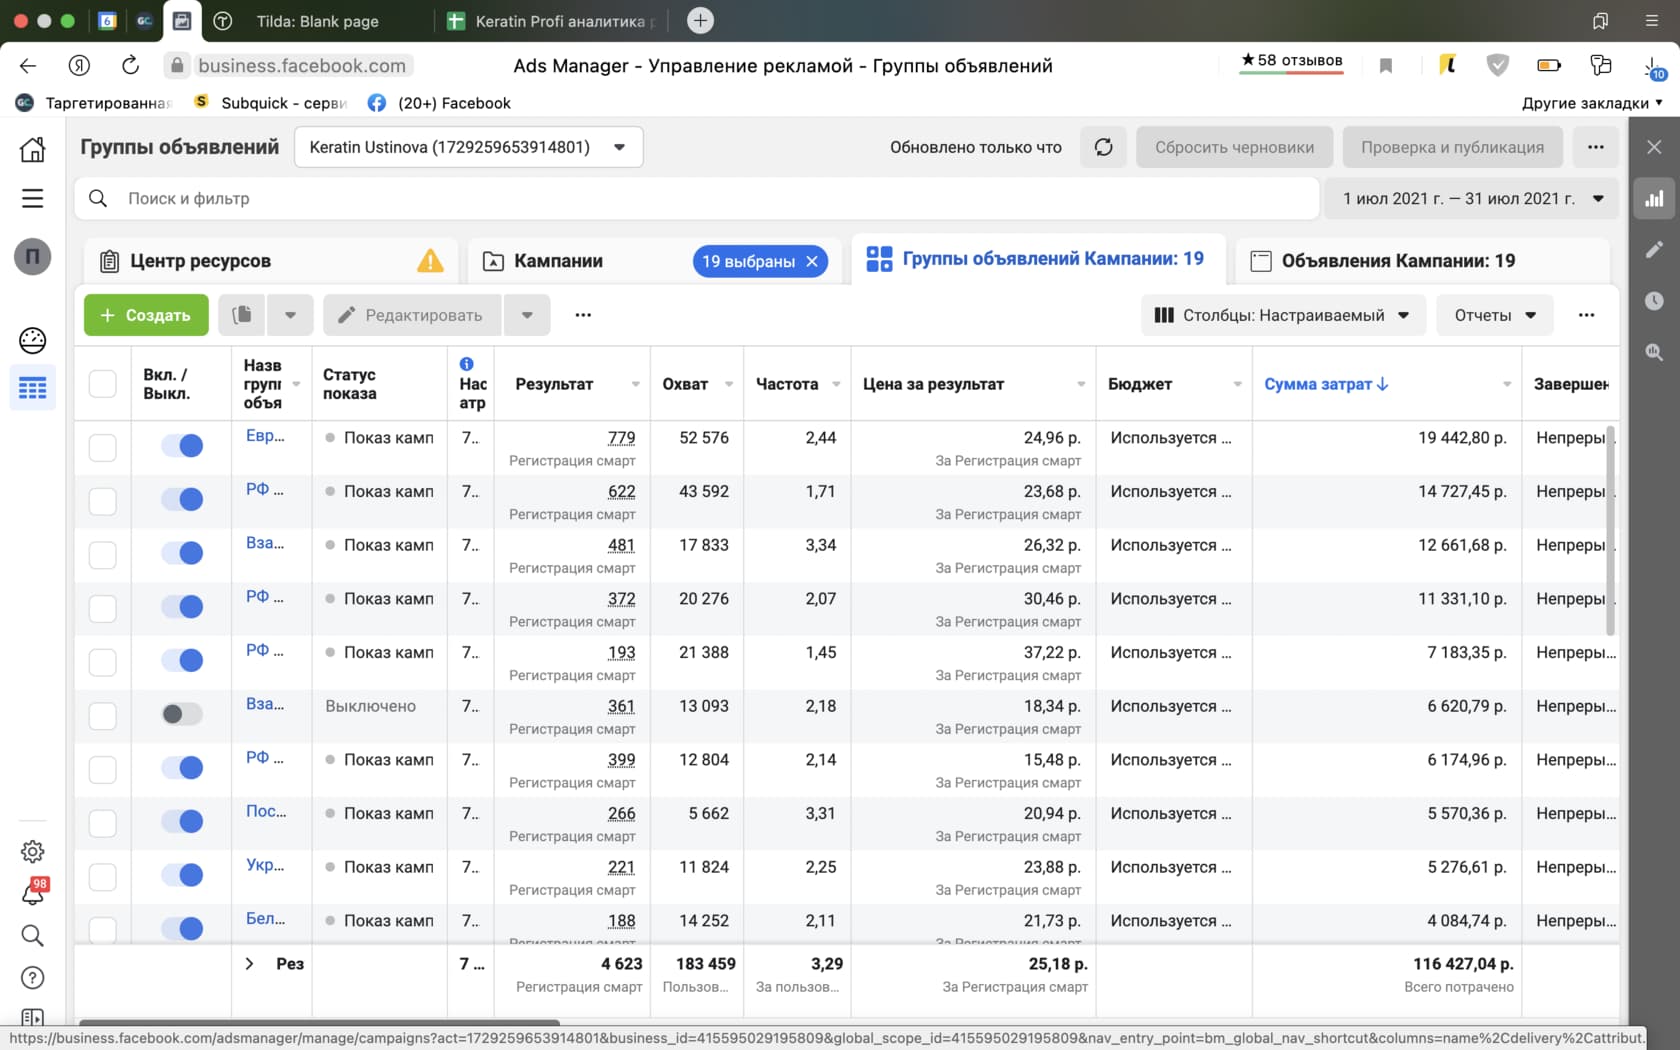This screenshot has height=1050, width=1680.
Task: Open the Ads Manager home icon
Action: (x=32, y=150)
